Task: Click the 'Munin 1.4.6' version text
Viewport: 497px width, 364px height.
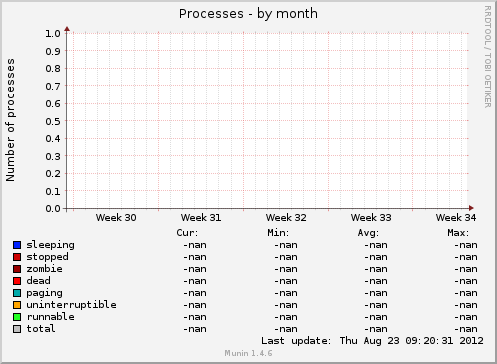Action: pos(248,353)
